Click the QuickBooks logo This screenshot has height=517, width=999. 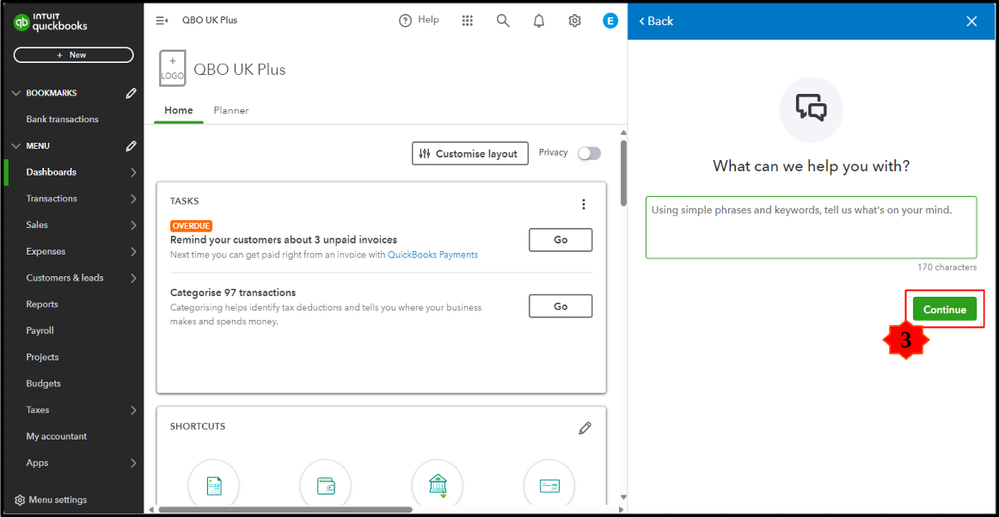[x=51, y=23]
